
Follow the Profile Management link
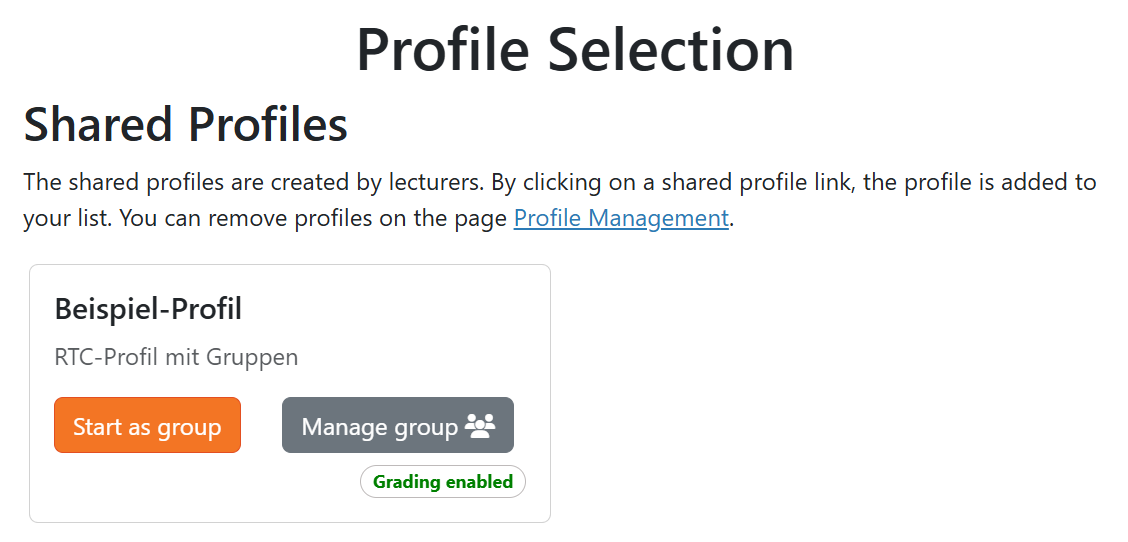coord(620,218)
